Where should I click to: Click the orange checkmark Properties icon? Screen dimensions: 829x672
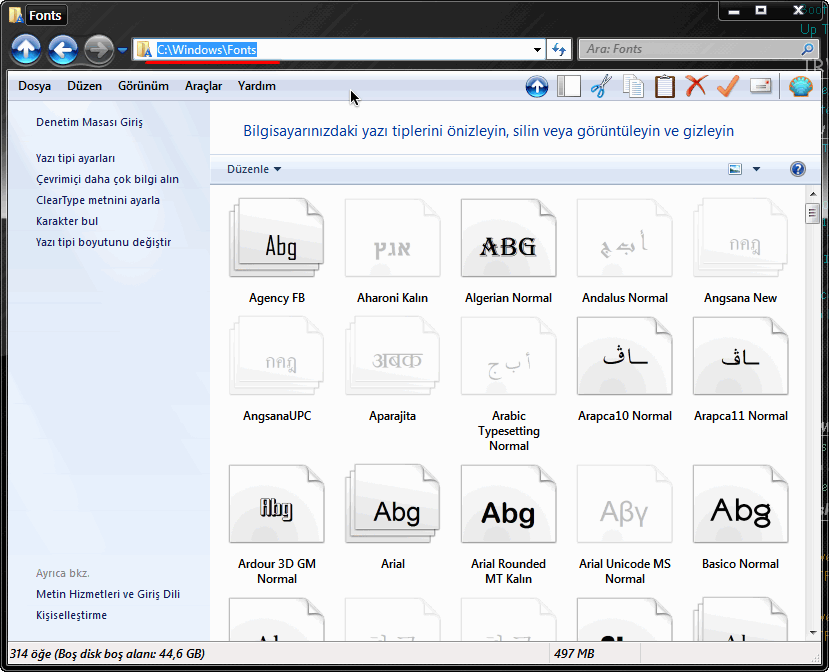click(x=728, y=86)
